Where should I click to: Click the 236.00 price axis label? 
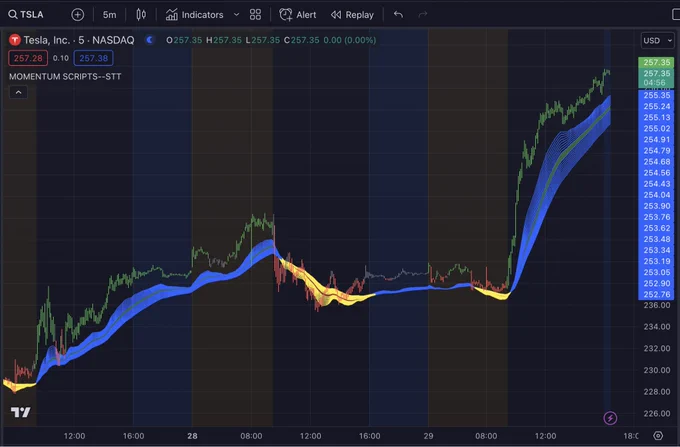point(657,305)
